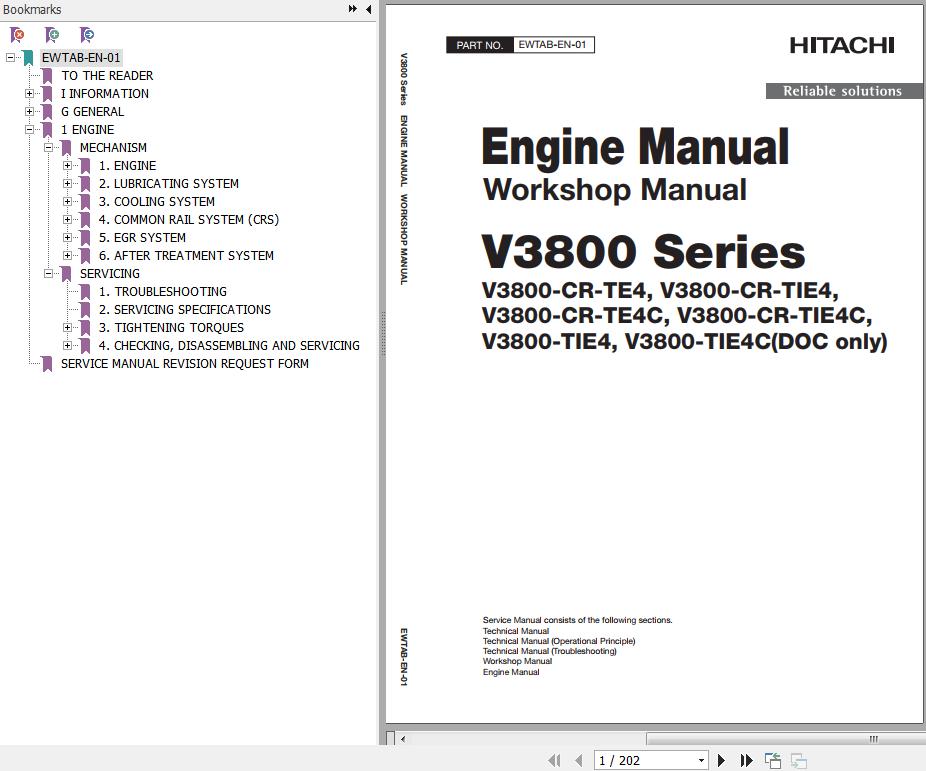The height and width of the screenshot is (771, 926).
Task: Open 4. COMMON RAIL SYSTEM (CRS) label
Action: (x=189, y=220)
